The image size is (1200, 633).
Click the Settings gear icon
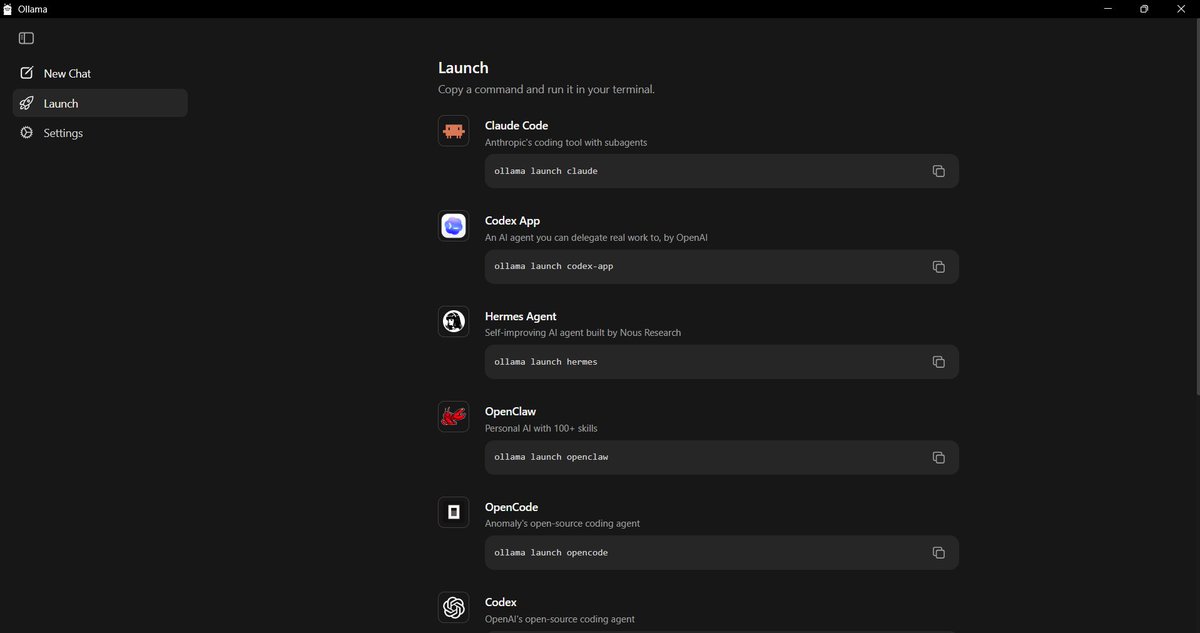click(27, 133)
